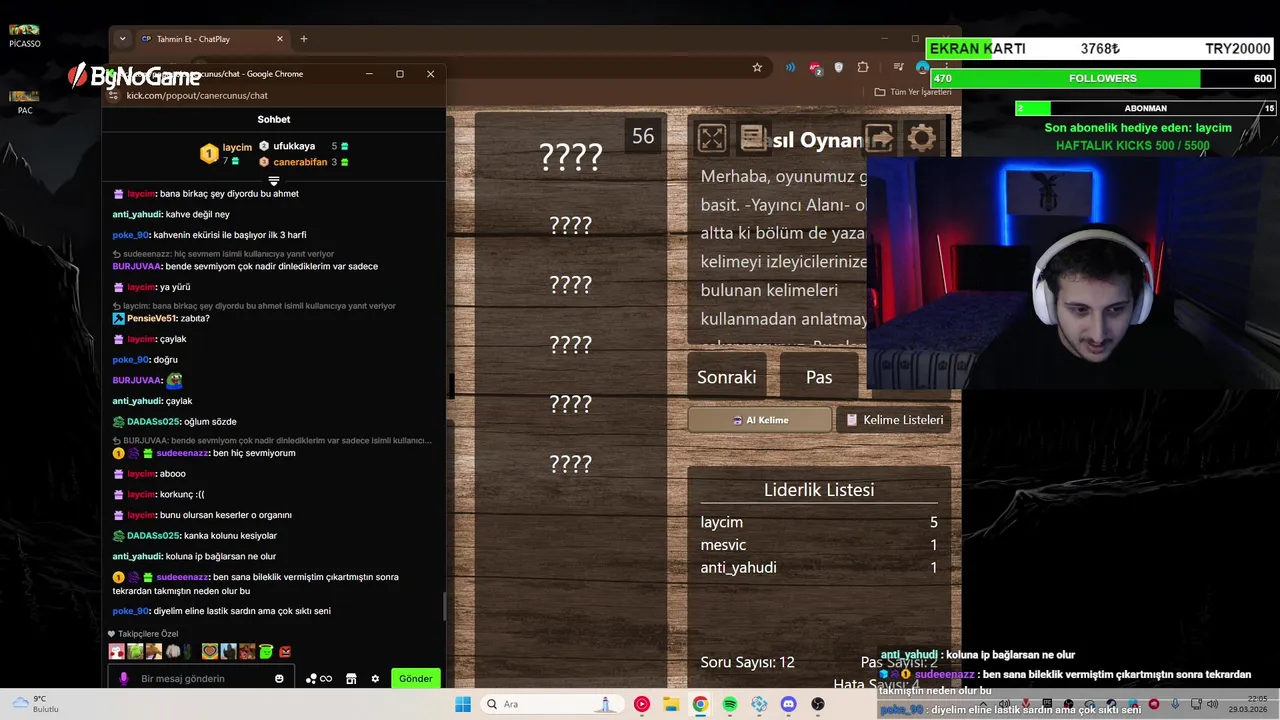Click the blue sound-wave extension icon
This screenshot has width=1280, height=720.
790,67
